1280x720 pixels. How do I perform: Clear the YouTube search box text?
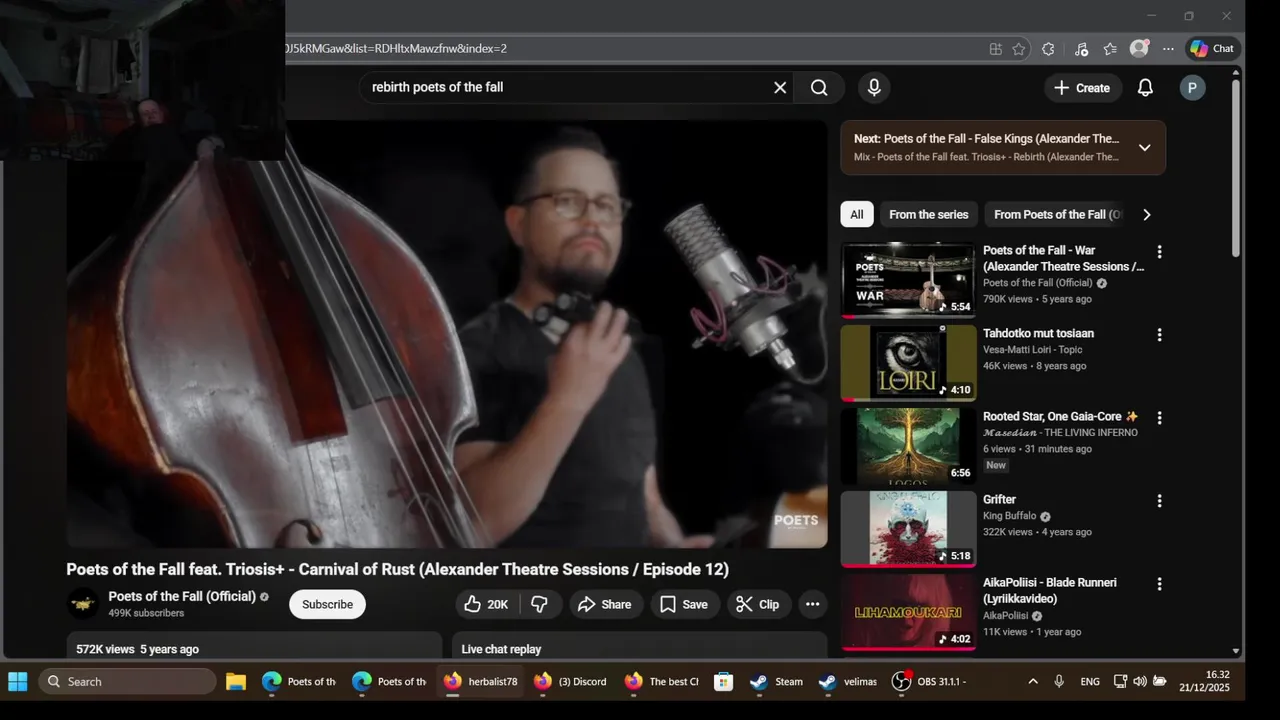(x=780, y=88)
